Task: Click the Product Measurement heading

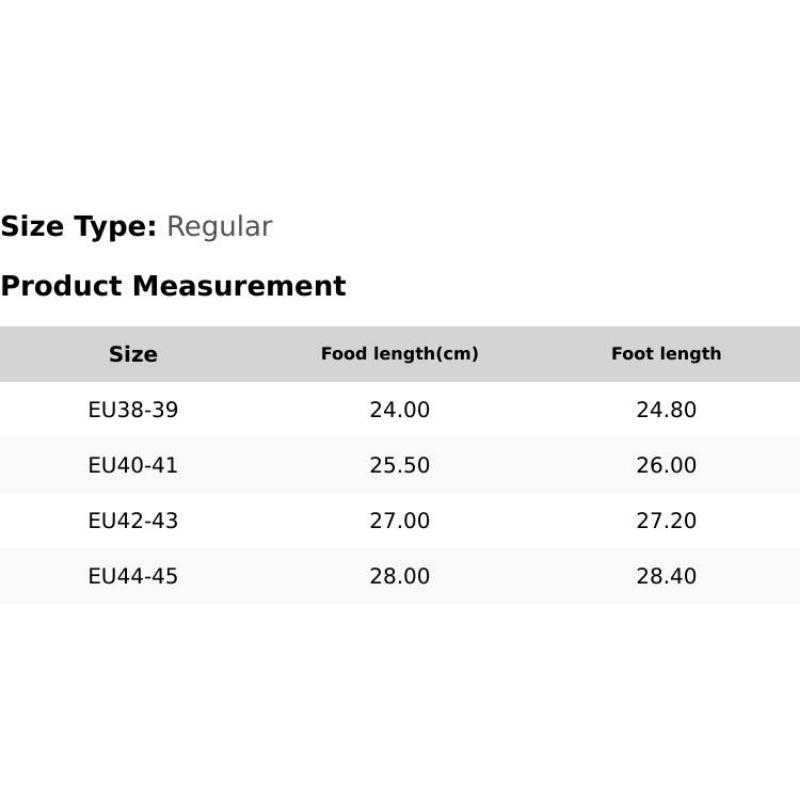Action: [173, 286]
